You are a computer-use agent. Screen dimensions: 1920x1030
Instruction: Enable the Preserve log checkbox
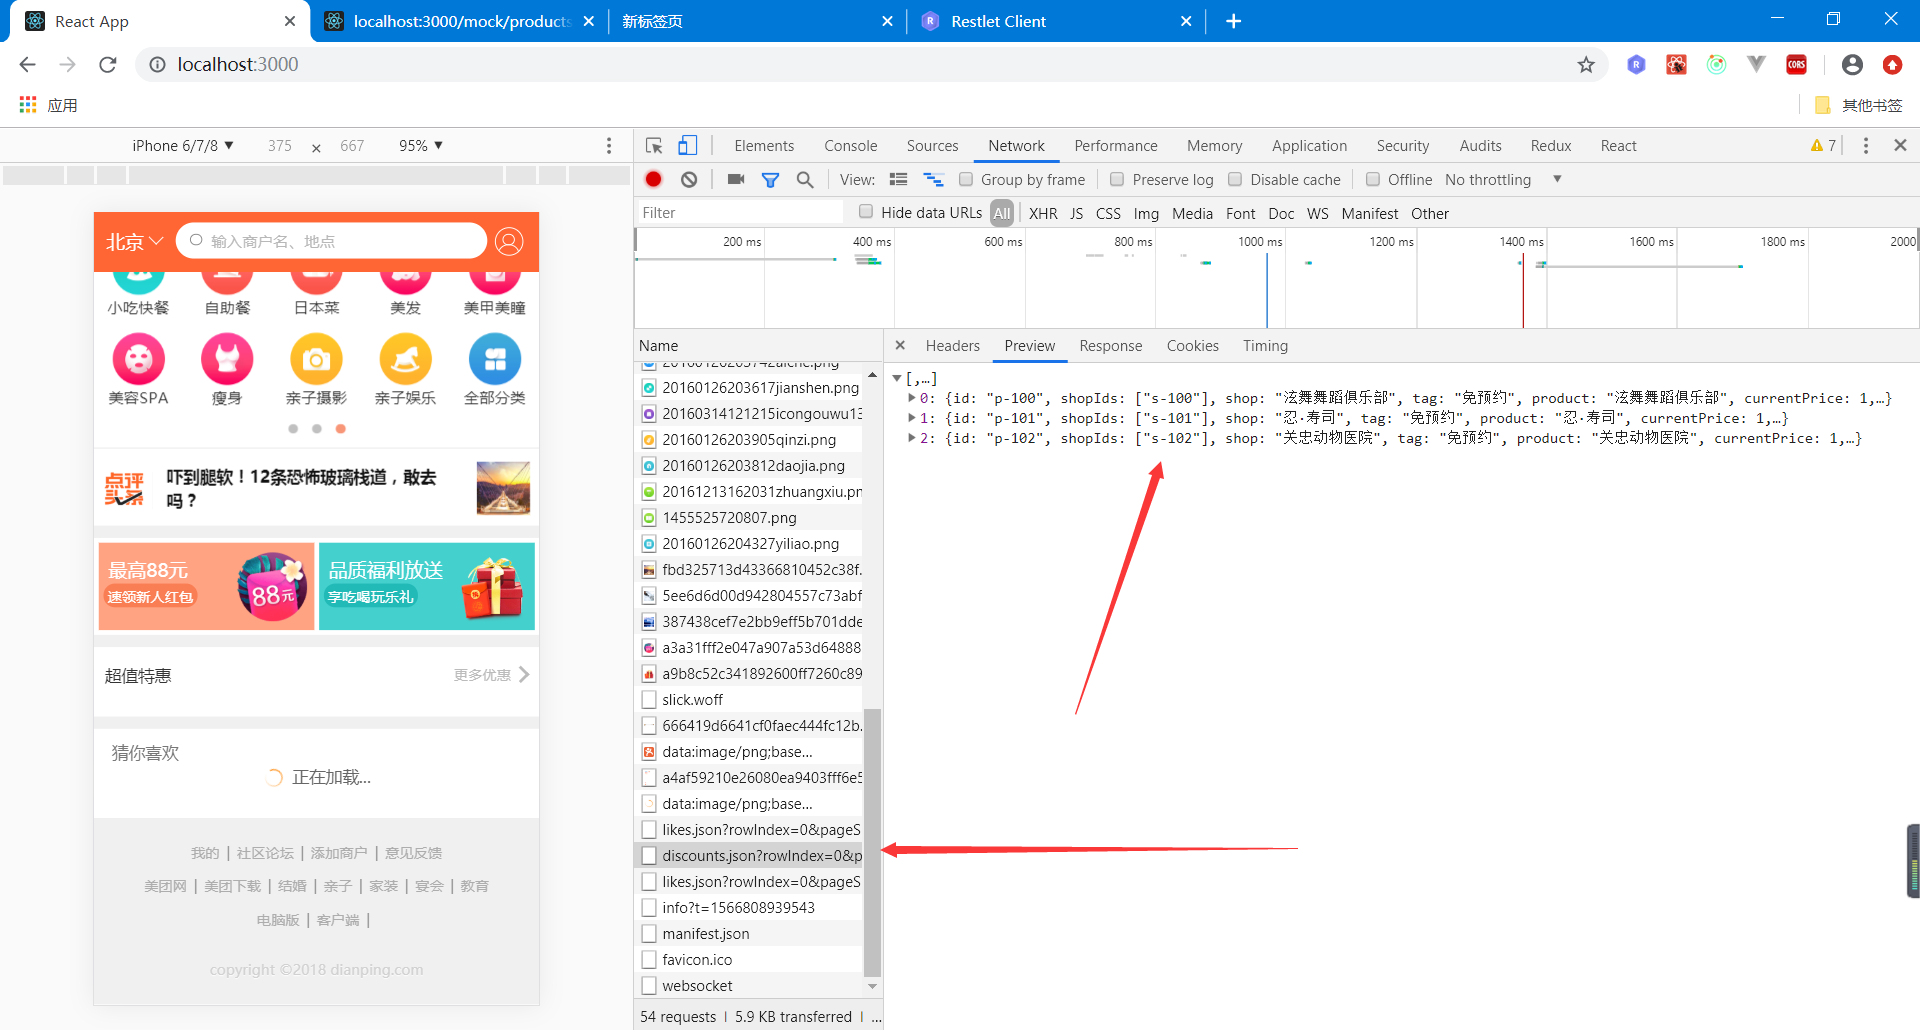coord(1117,180)
